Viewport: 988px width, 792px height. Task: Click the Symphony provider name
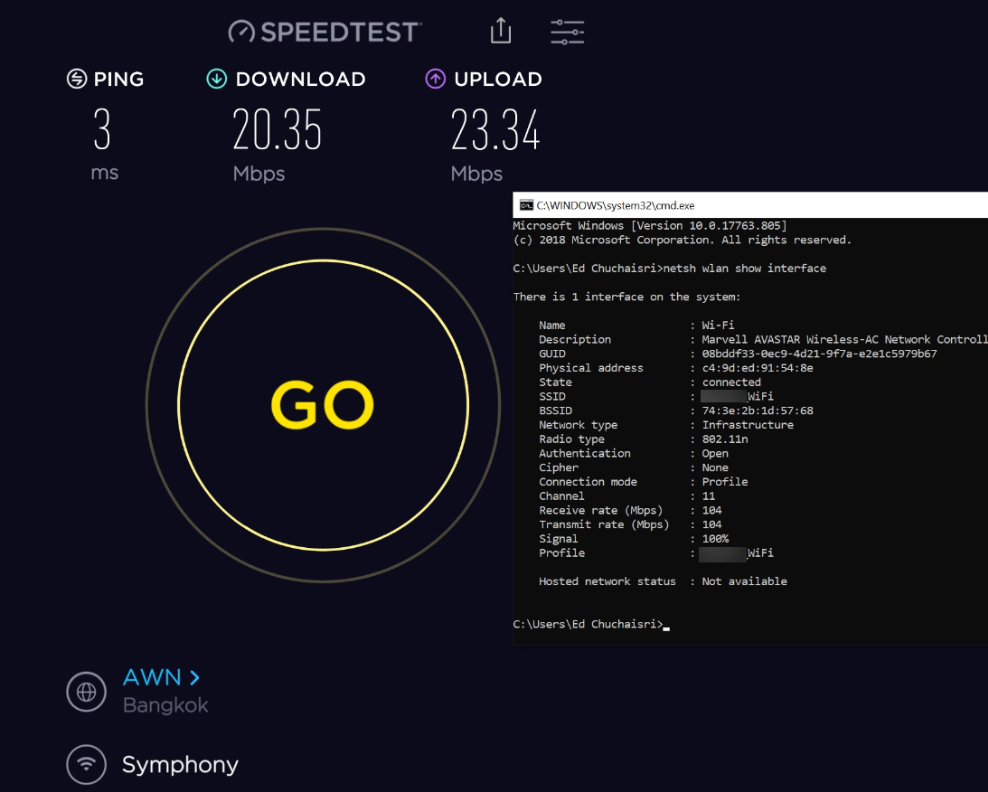tap(180, 764)
